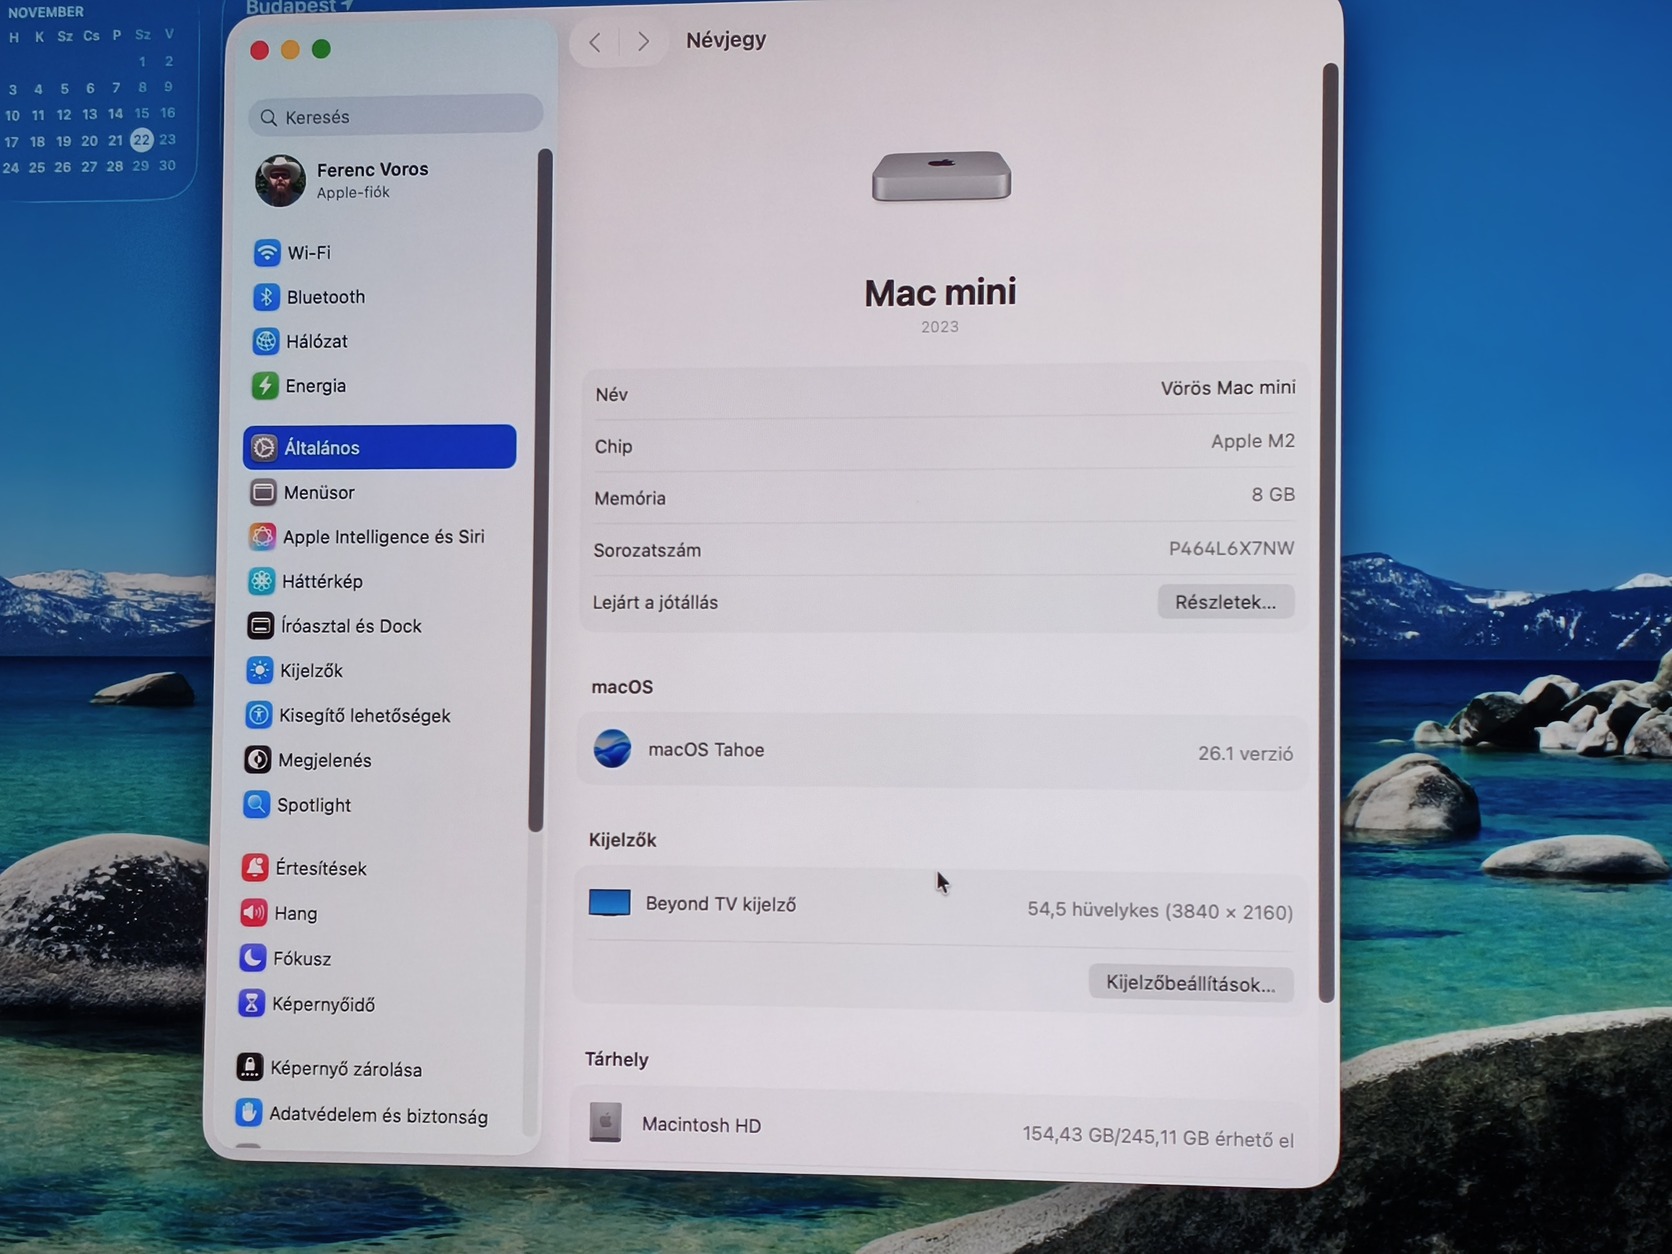The width and height of the screenshot is (1672, 1254).
Task: Focus the Keresés search field
Action: pos(395,117)
